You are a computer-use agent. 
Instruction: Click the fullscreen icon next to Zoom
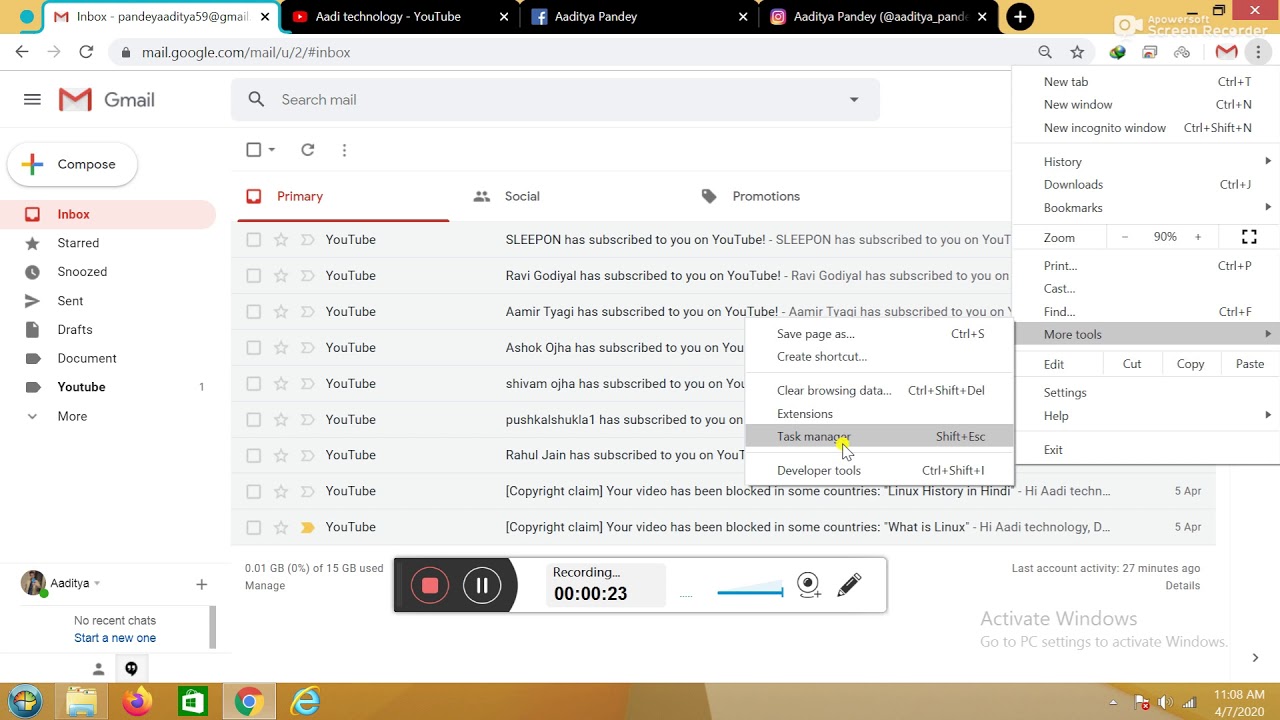(1249, 237)
